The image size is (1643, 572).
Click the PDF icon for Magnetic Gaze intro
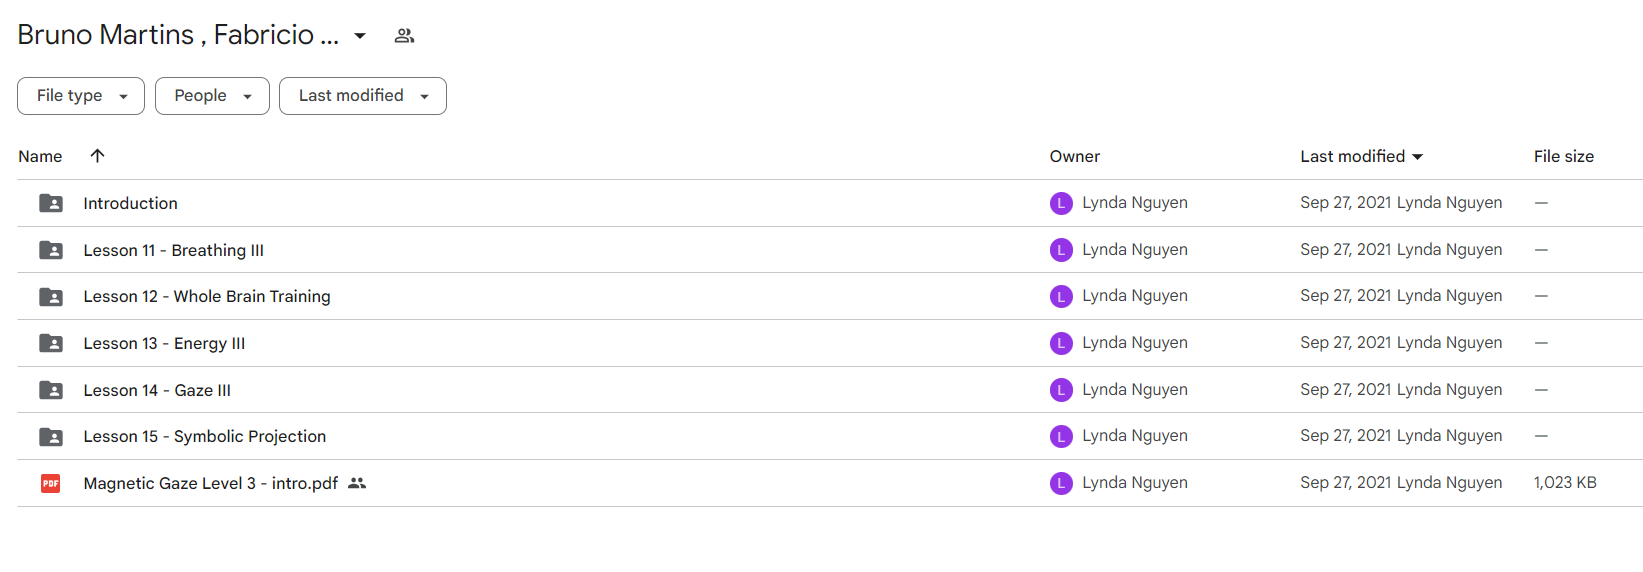point(51,484)
